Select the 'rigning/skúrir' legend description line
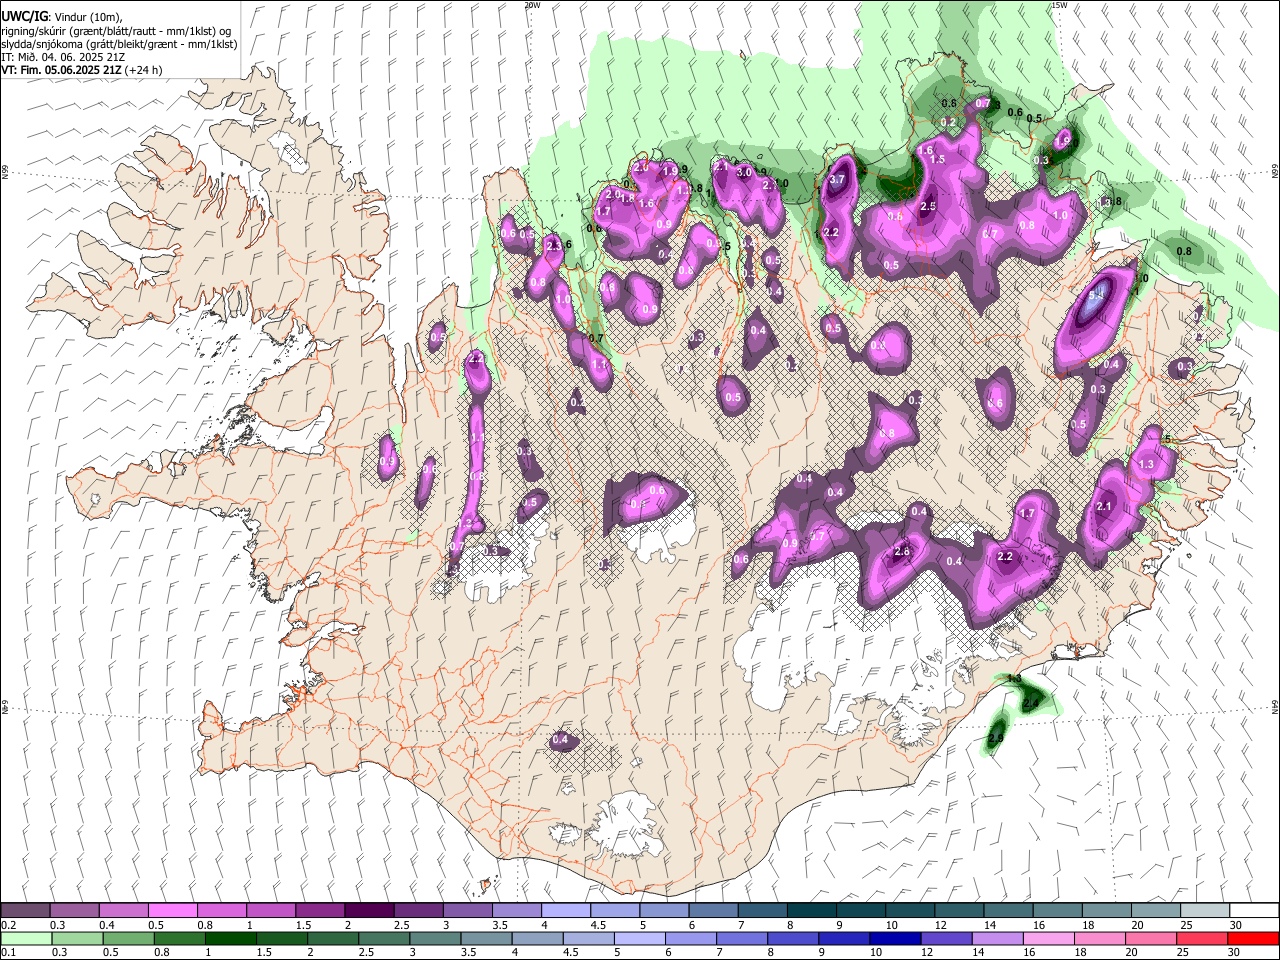The image size is (1280, 960). 118,31
